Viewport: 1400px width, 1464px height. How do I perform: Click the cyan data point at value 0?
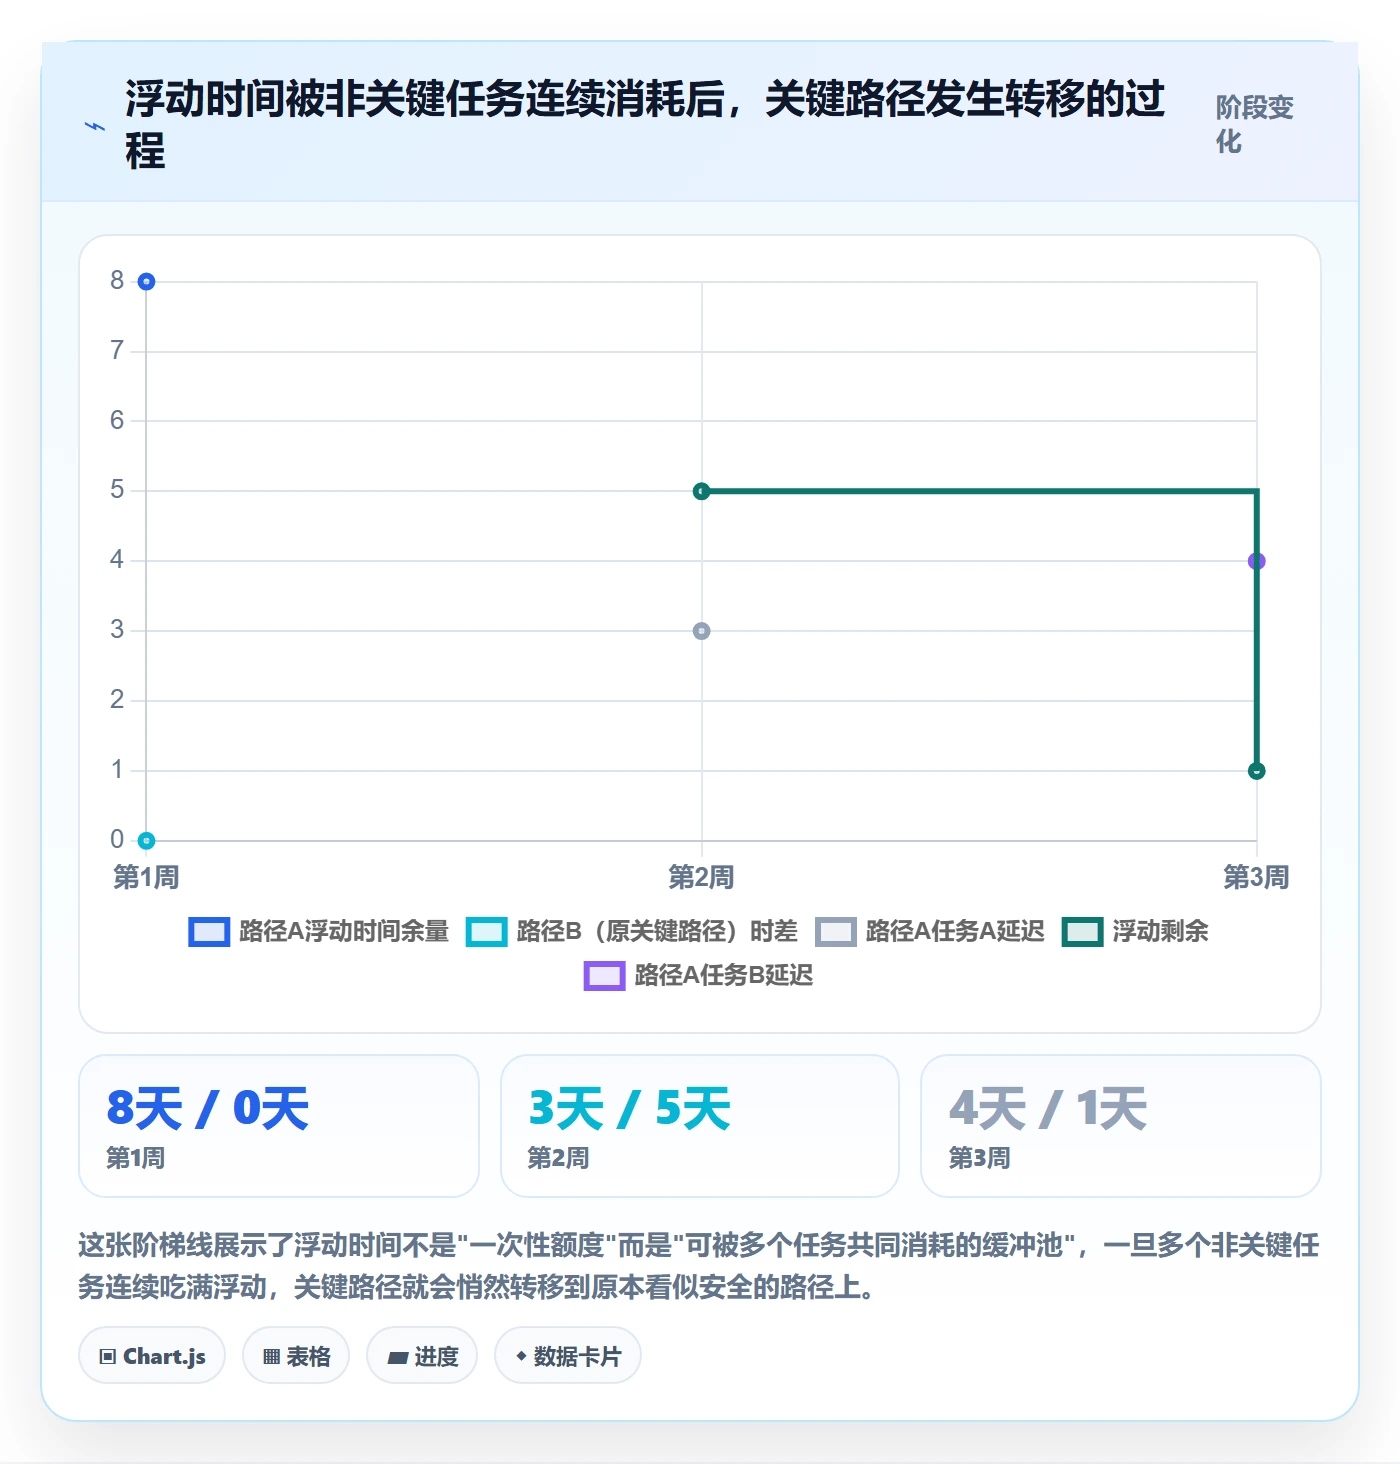146,841
